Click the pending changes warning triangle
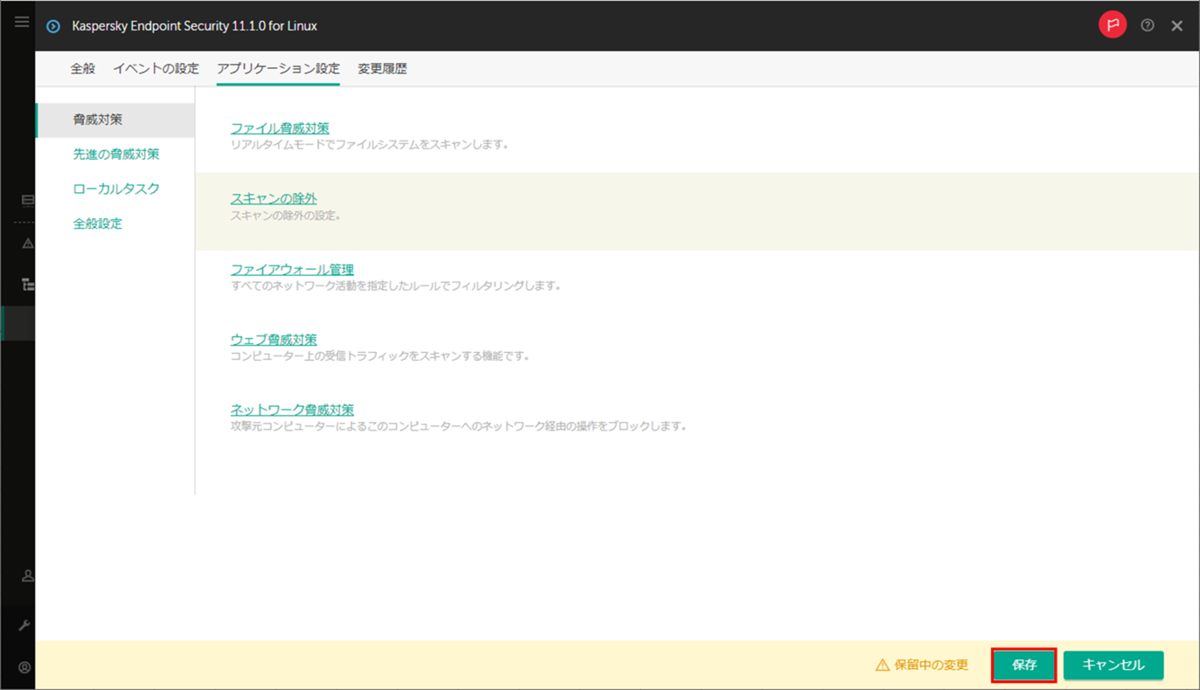Viewport: 1200px width, 690px height. tap(881, 664)
